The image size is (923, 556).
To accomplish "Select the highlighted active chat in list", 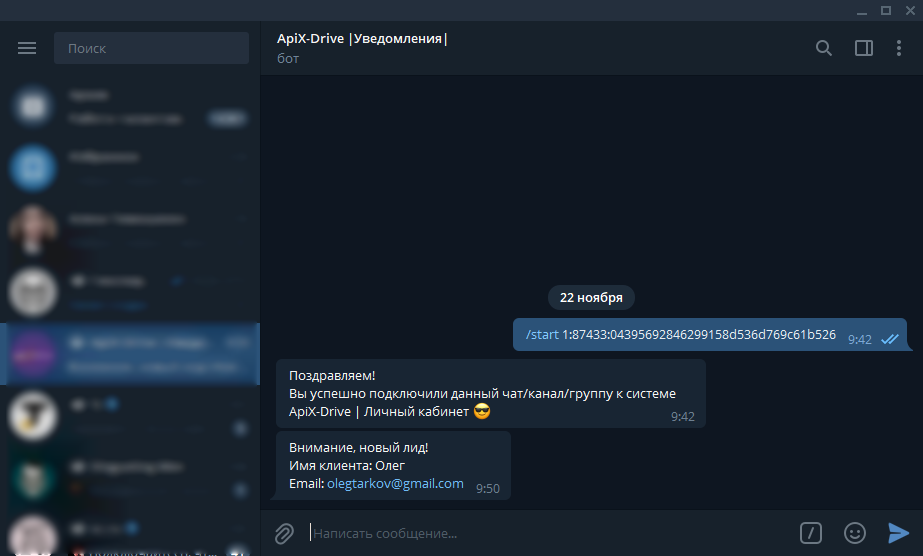I will pyautogui.click(x=130, y=354).
